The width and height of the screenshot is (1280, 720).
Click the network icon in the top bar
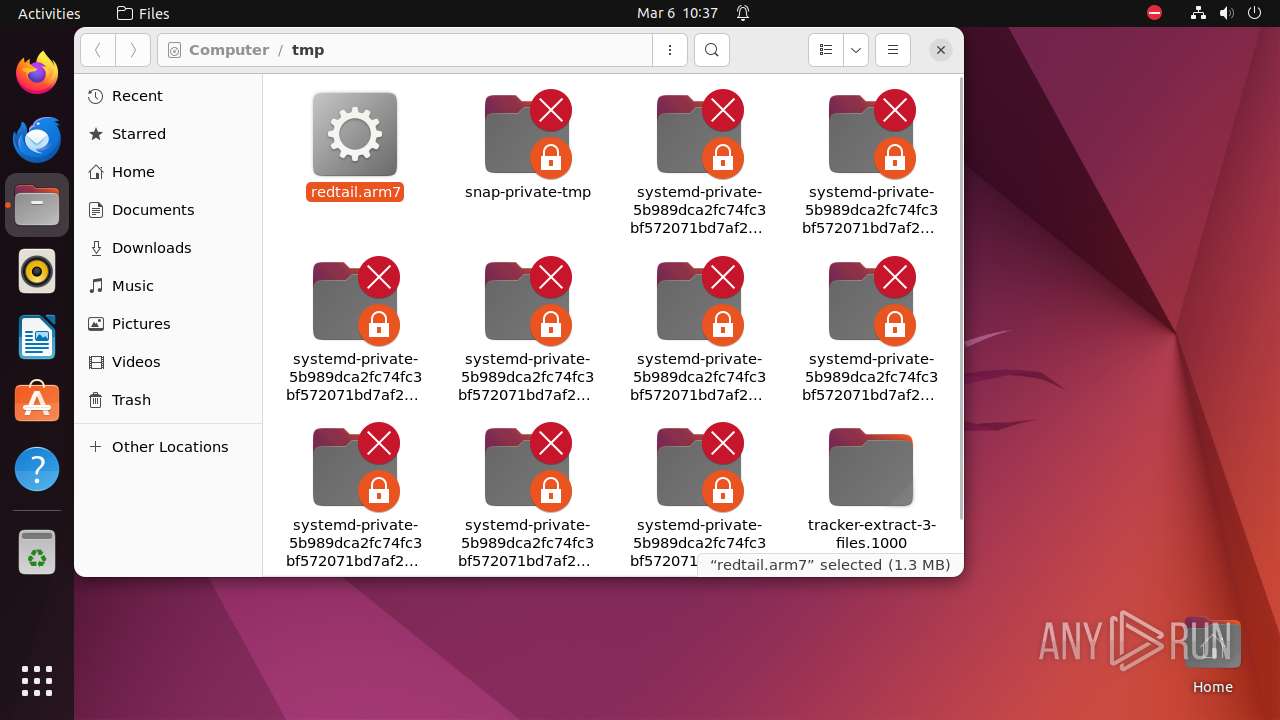click(x=1198, y=13)
